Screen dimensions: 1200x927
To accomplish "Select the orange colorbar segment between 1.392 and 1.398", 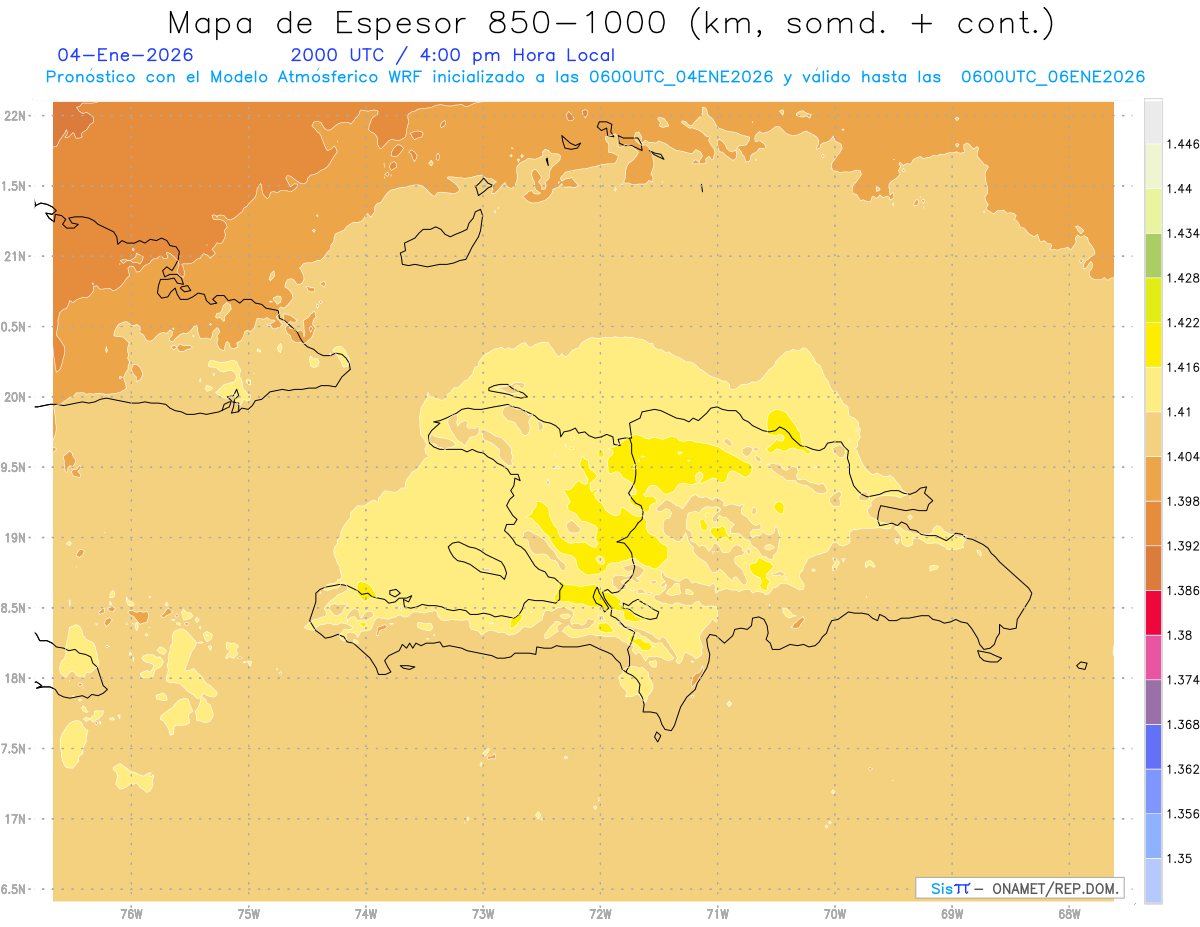I will [1153, 523].
